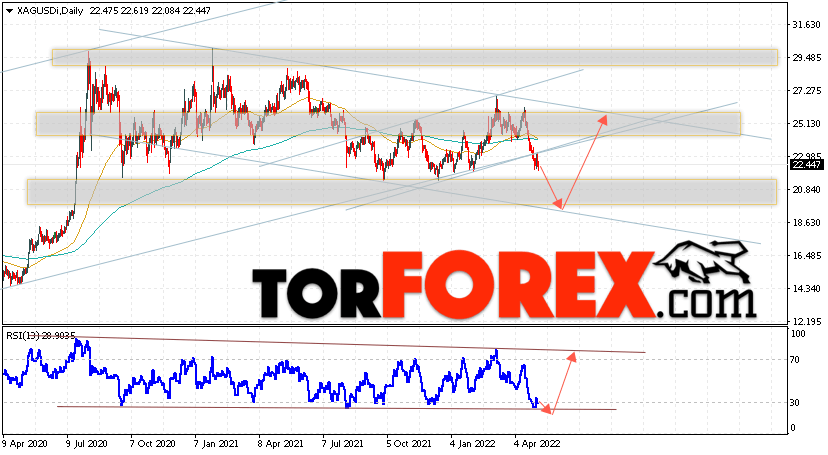Select the RSI 100 level label
The image size is (828, 455).
pyautogui.click(x=798, y=334)
